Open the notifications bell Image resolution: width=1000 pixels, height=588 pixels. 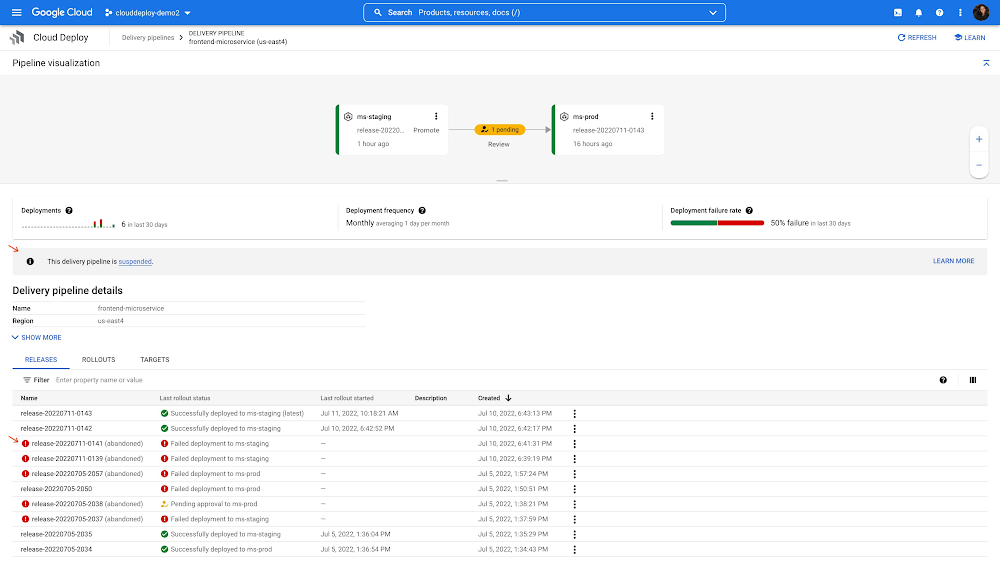918,12
